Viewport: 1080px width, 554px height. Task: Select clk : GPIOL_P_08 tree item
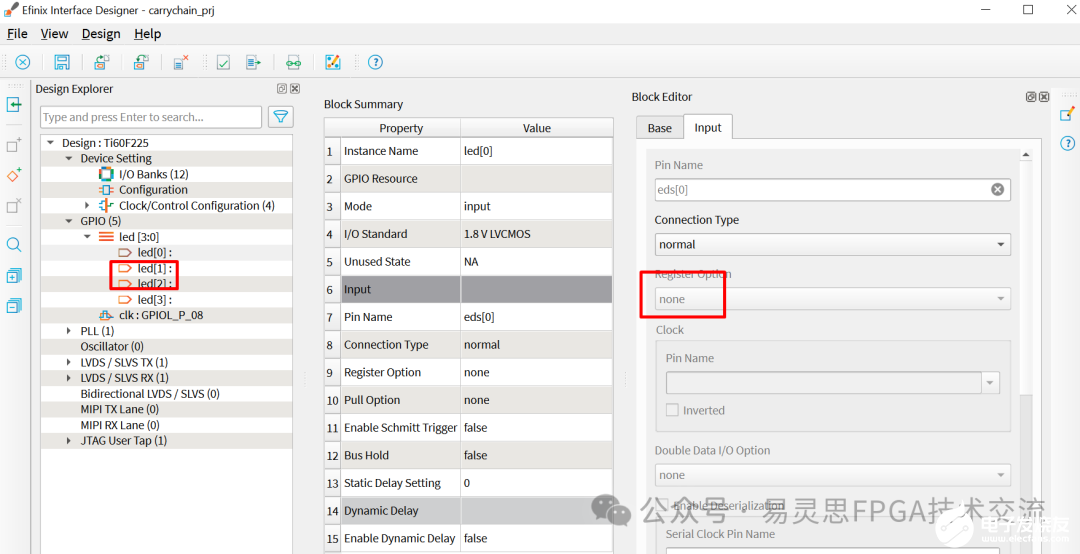(x=160, y=315)
